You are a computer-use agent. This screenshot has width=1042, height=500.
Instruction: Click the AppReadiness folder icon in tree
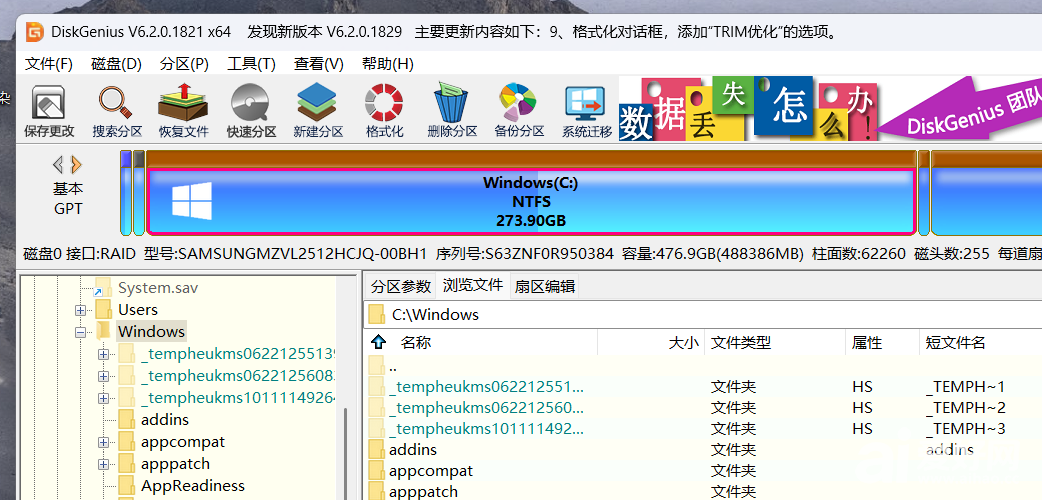point(127,485)
